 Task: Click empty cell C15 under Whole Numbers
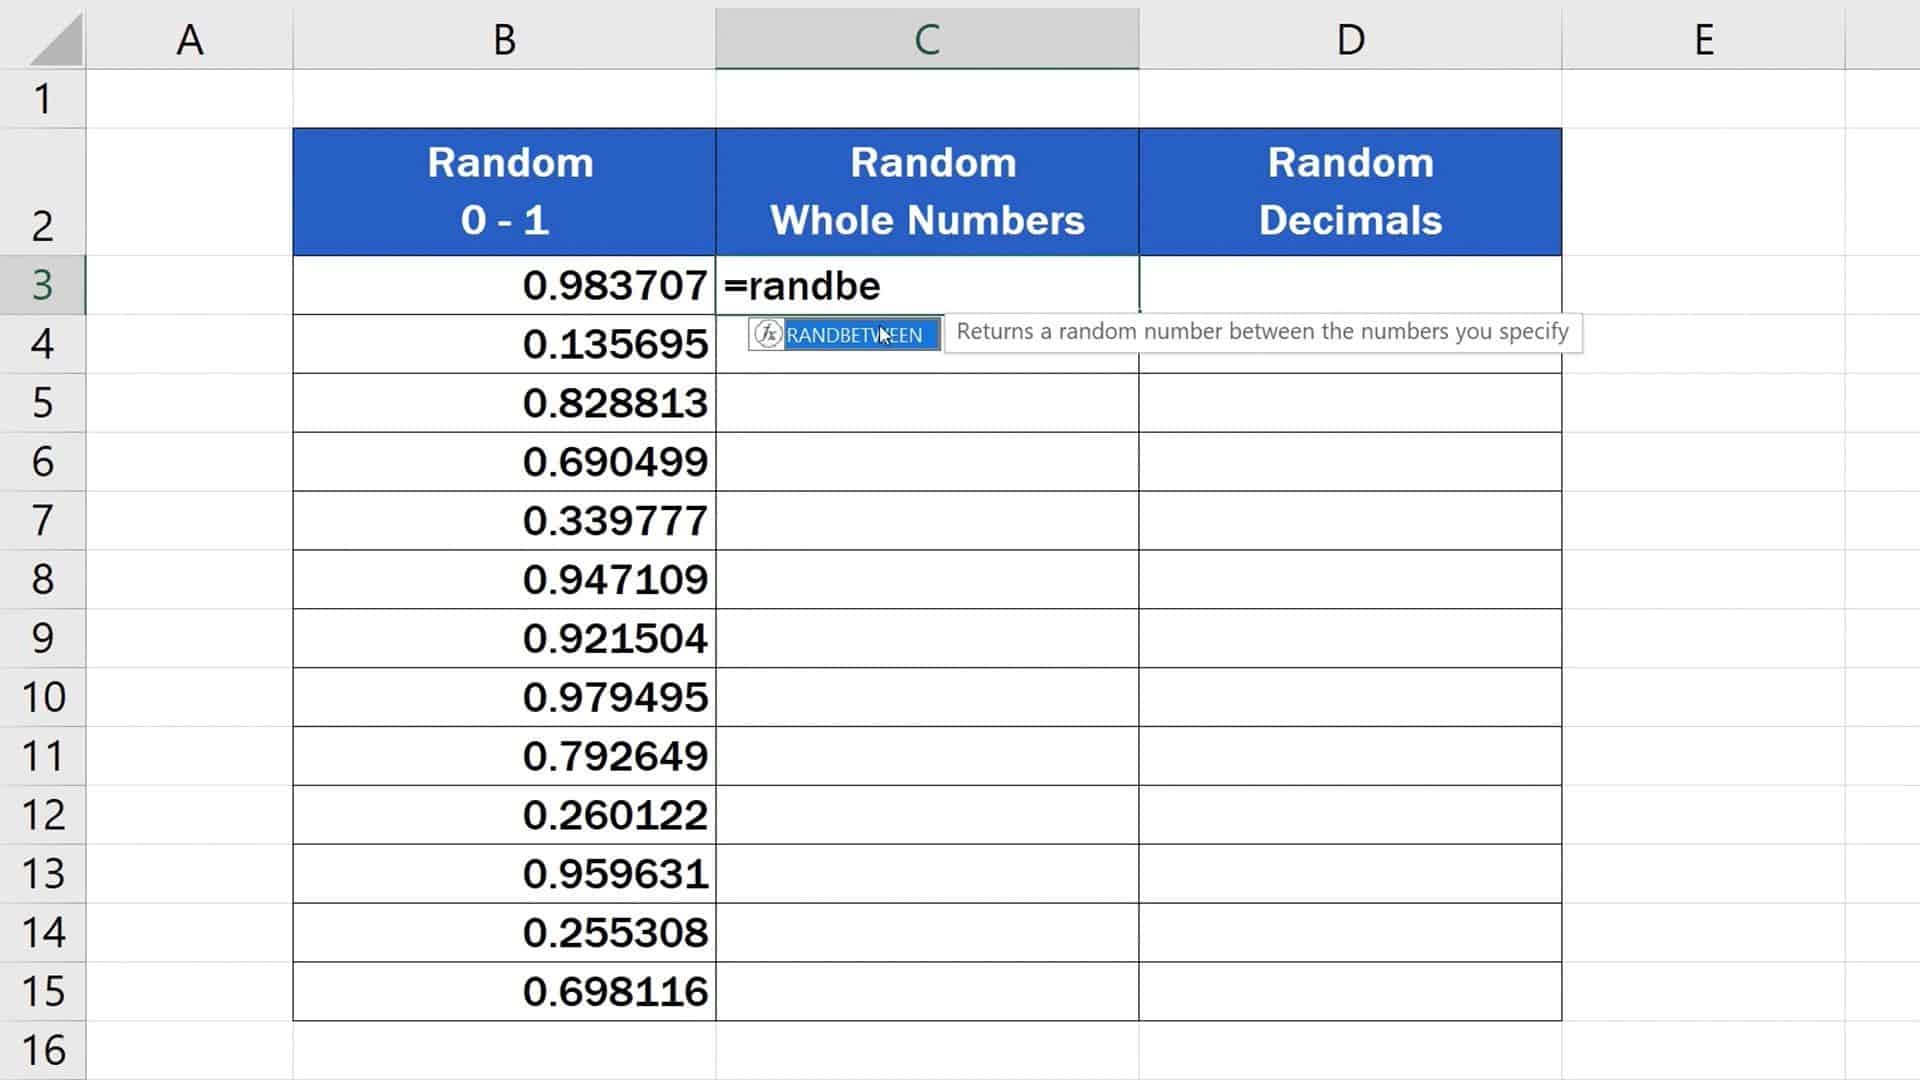927,991
